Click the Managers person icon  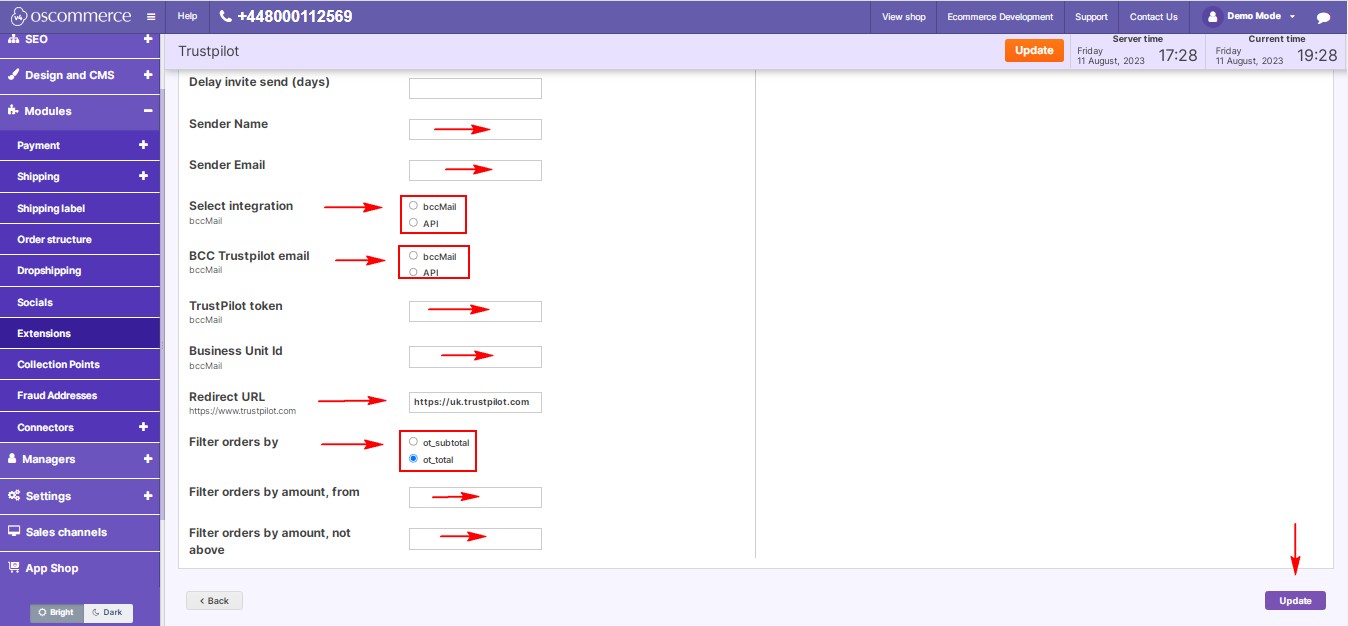(13, 459)
